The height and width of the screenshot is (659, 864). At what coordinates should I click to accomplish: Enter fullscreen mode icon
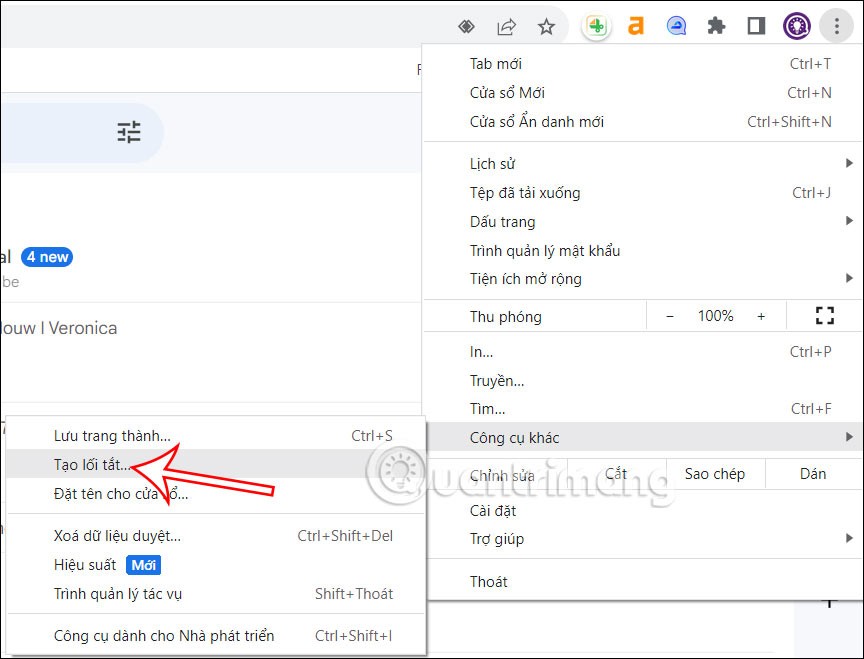(824, 316)
